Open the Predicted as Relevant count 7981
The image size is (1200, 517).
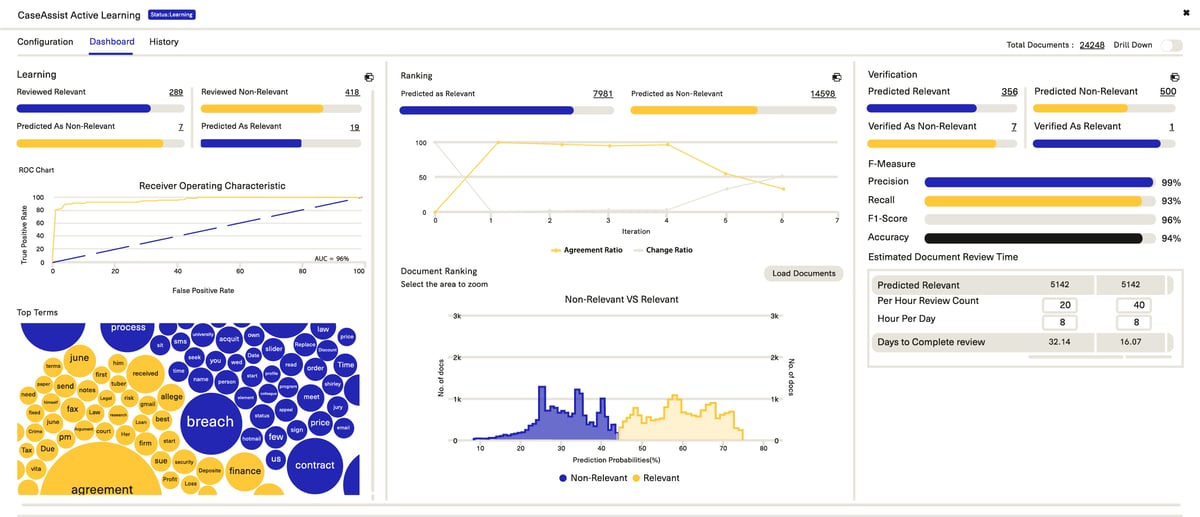click(x=602, y=94)
